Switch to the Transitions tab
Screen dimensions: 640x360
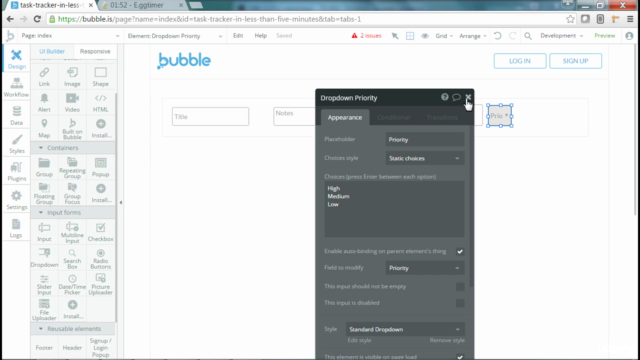click(x=442, y=118)
